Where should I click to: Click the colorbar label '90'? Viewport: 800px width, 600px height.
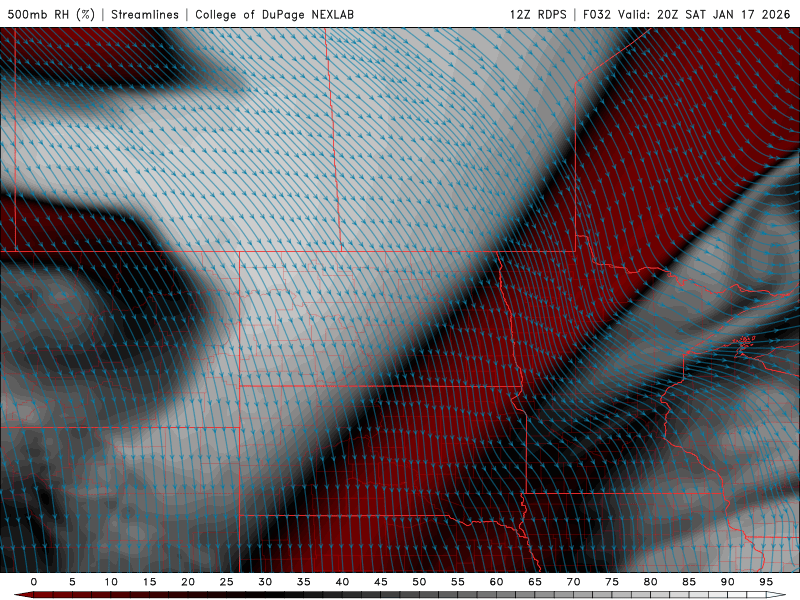pos(727,582)
